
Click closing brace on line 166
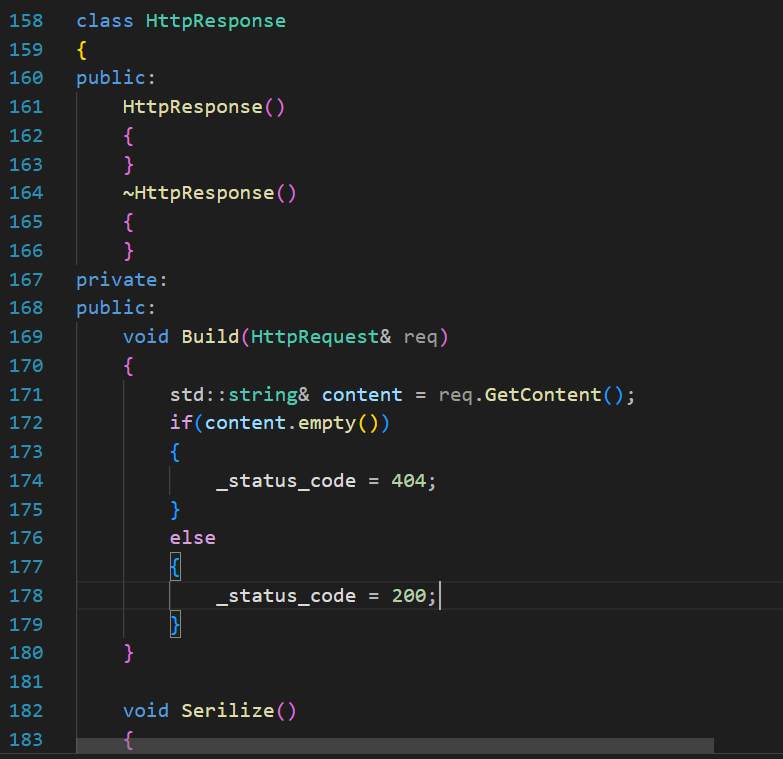[128, 251]
